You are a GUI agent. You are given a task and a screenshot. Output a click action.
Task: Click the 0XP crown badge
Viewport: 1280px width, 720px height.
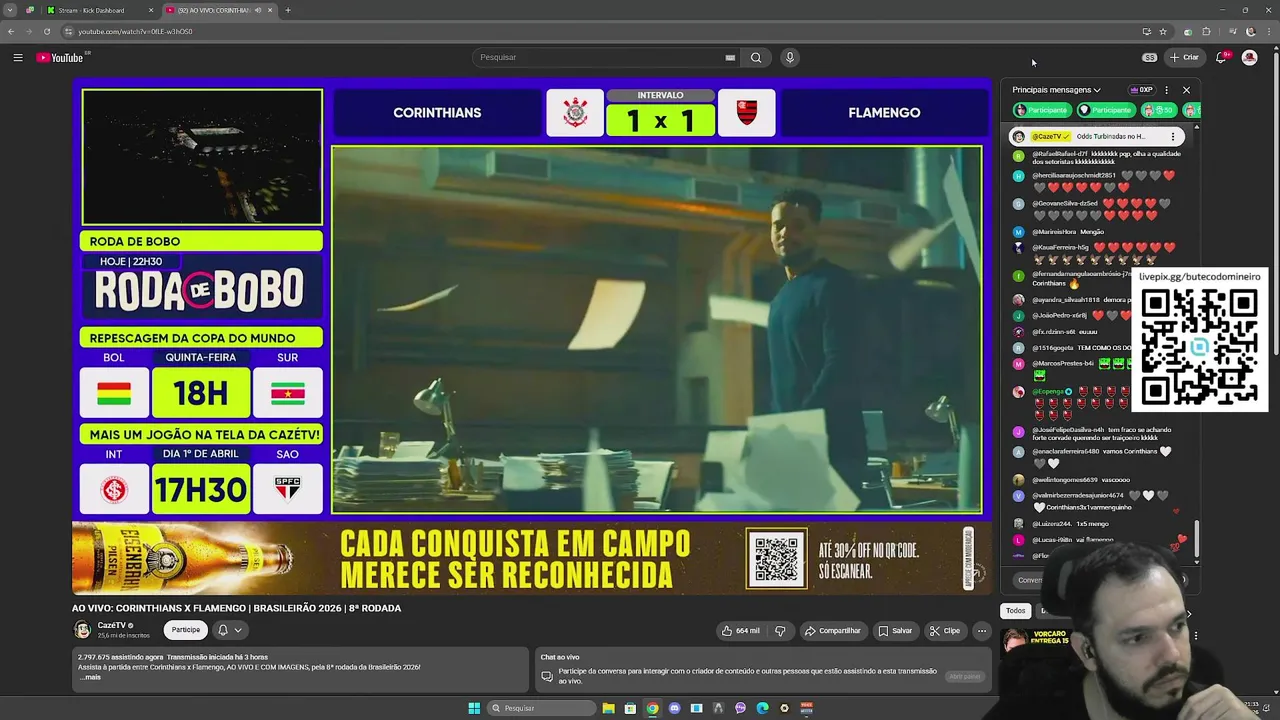pyautogui.click(x=1141, y=90)
